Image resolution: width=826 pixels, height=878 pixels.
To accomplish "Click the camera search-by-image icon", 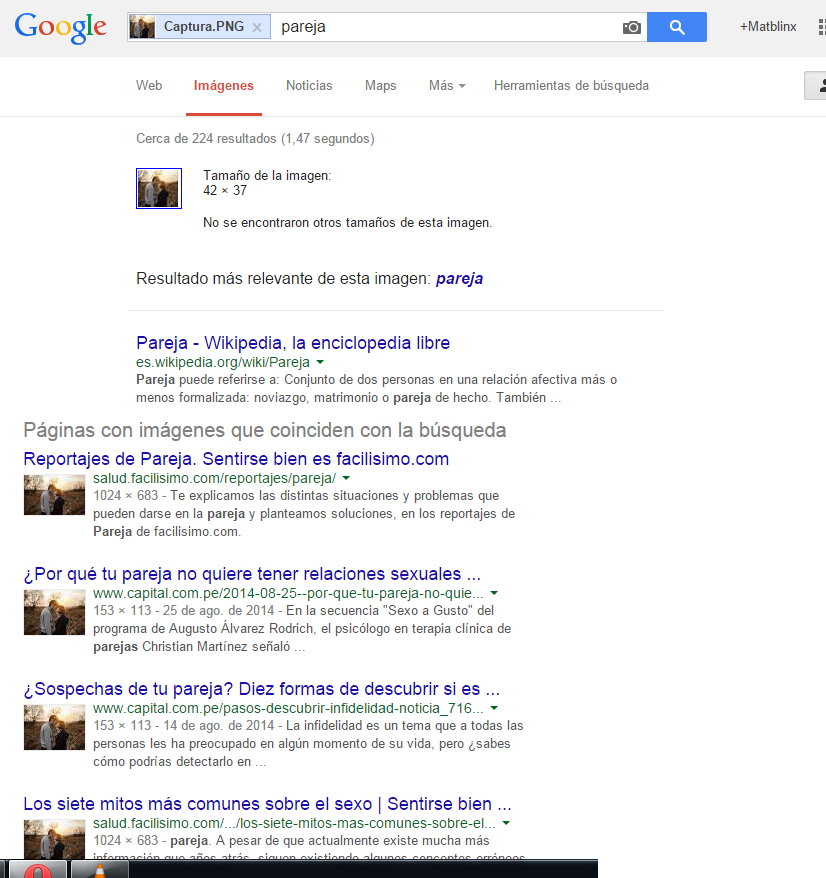I will 631,27.
